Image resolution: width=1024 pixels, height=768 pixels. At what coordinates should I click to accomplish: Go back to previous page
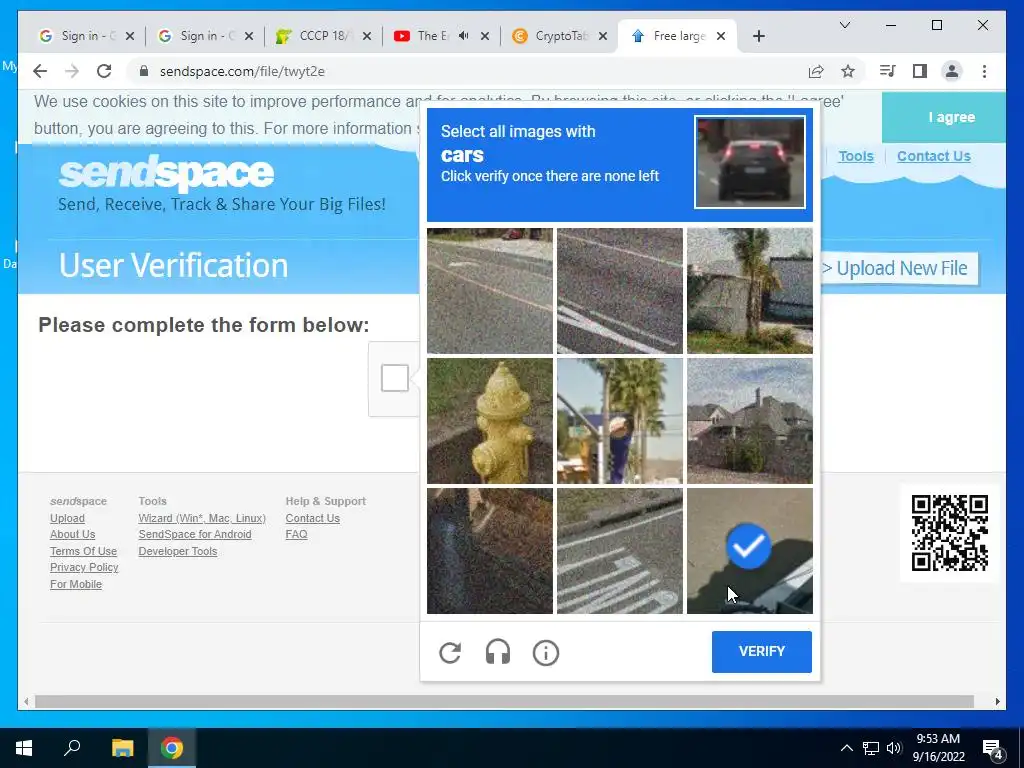pyautogui.click(x=40, y=71)
